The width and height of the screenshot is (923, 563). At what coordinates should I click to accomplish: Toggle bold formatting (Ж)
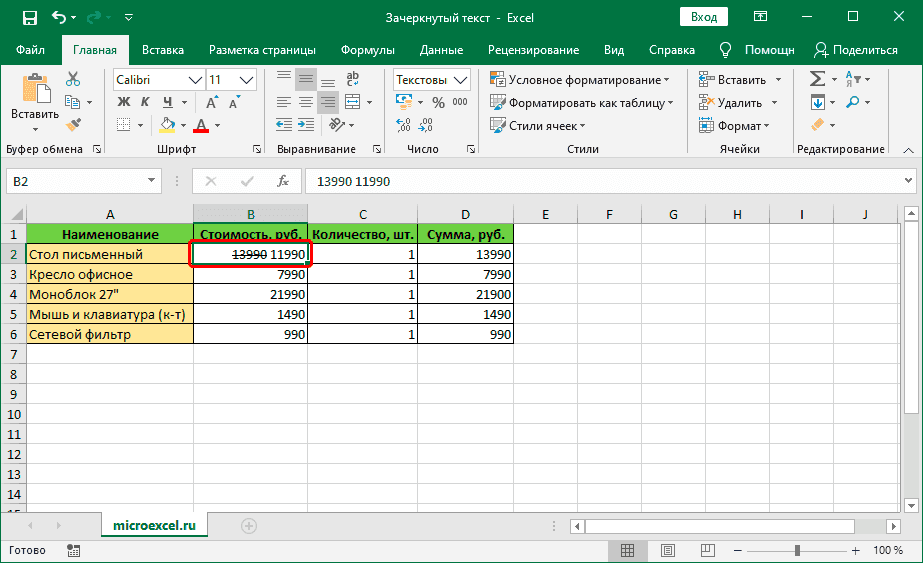pos(124,101)
